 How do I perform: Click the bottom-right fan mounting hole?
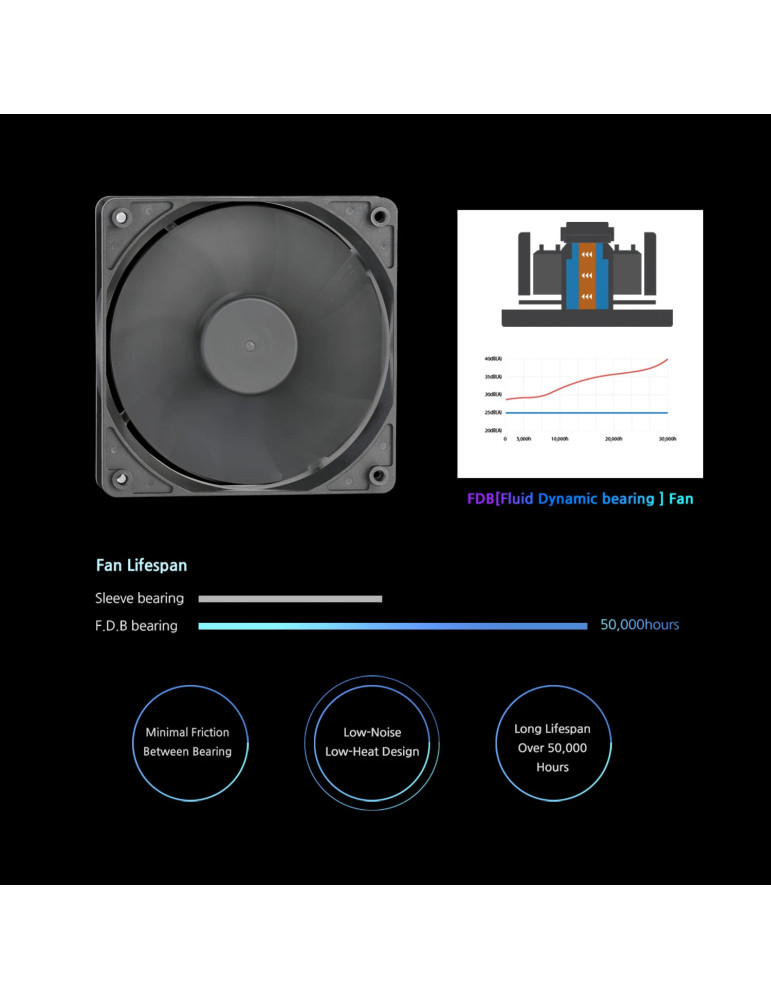[378, 475]
